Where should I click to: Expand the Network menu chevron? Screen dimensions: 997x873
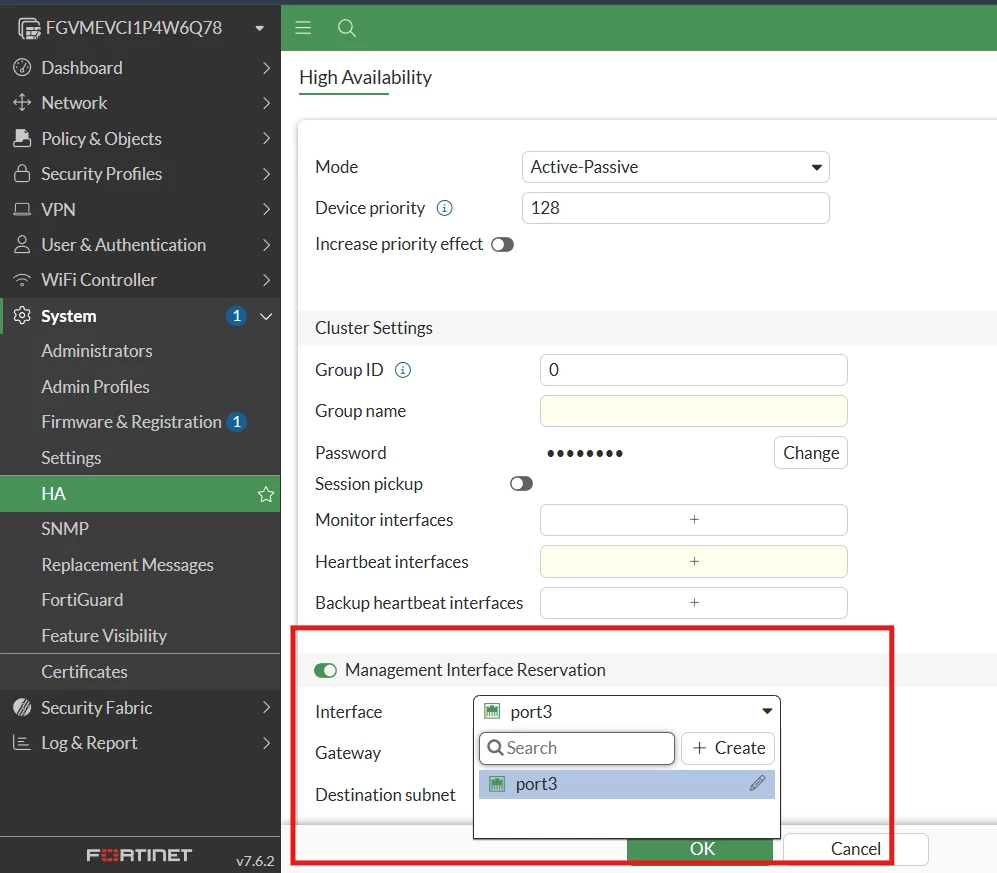[x=266, y=103]
